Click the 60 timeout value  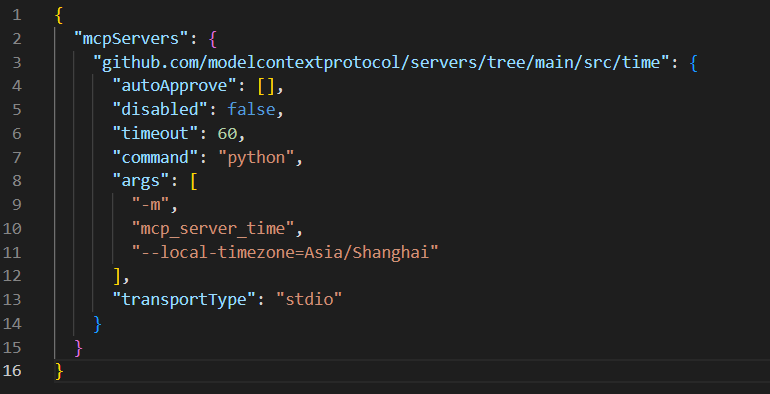point(227,134)
